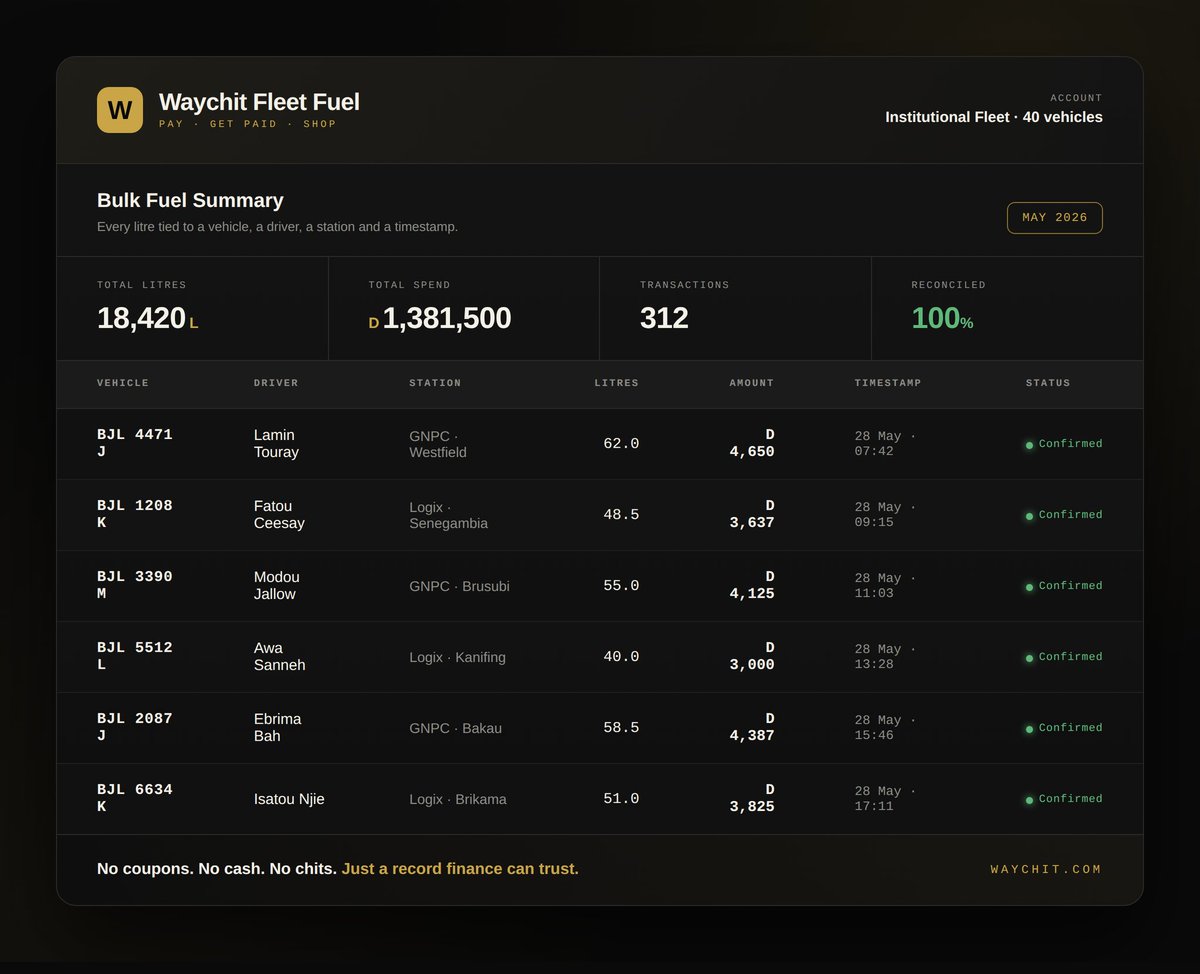Click driver Lamin Touray

(x=276, y=443)
